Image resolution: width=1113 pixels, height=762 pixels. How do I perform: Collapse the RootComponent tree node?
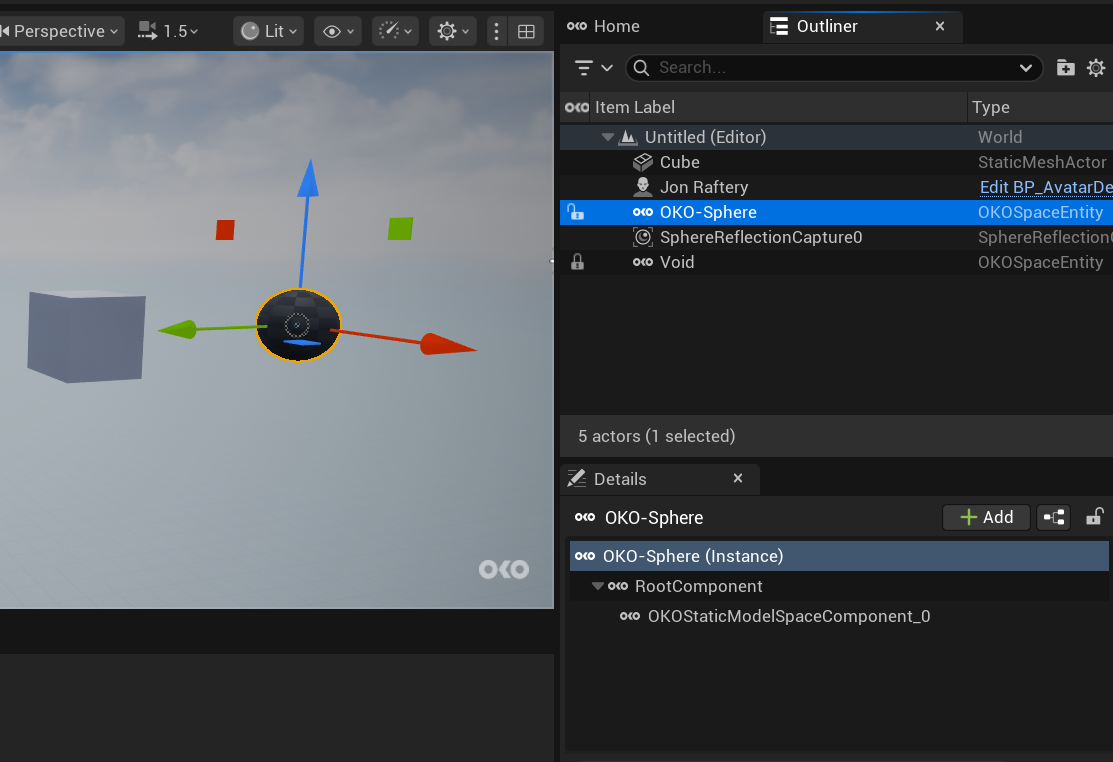[x=598, y=586]
